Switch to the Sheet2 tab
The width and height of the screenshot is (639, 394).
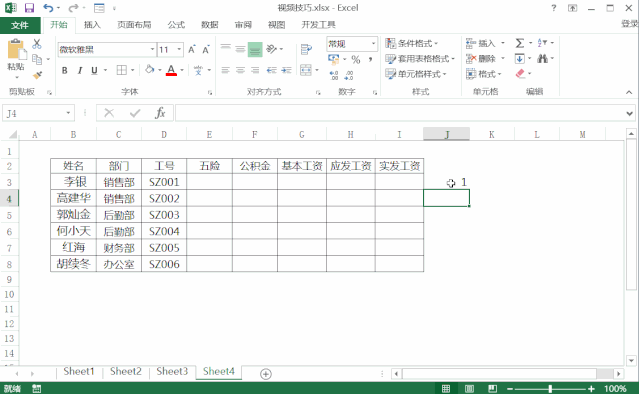click(126, 371)
